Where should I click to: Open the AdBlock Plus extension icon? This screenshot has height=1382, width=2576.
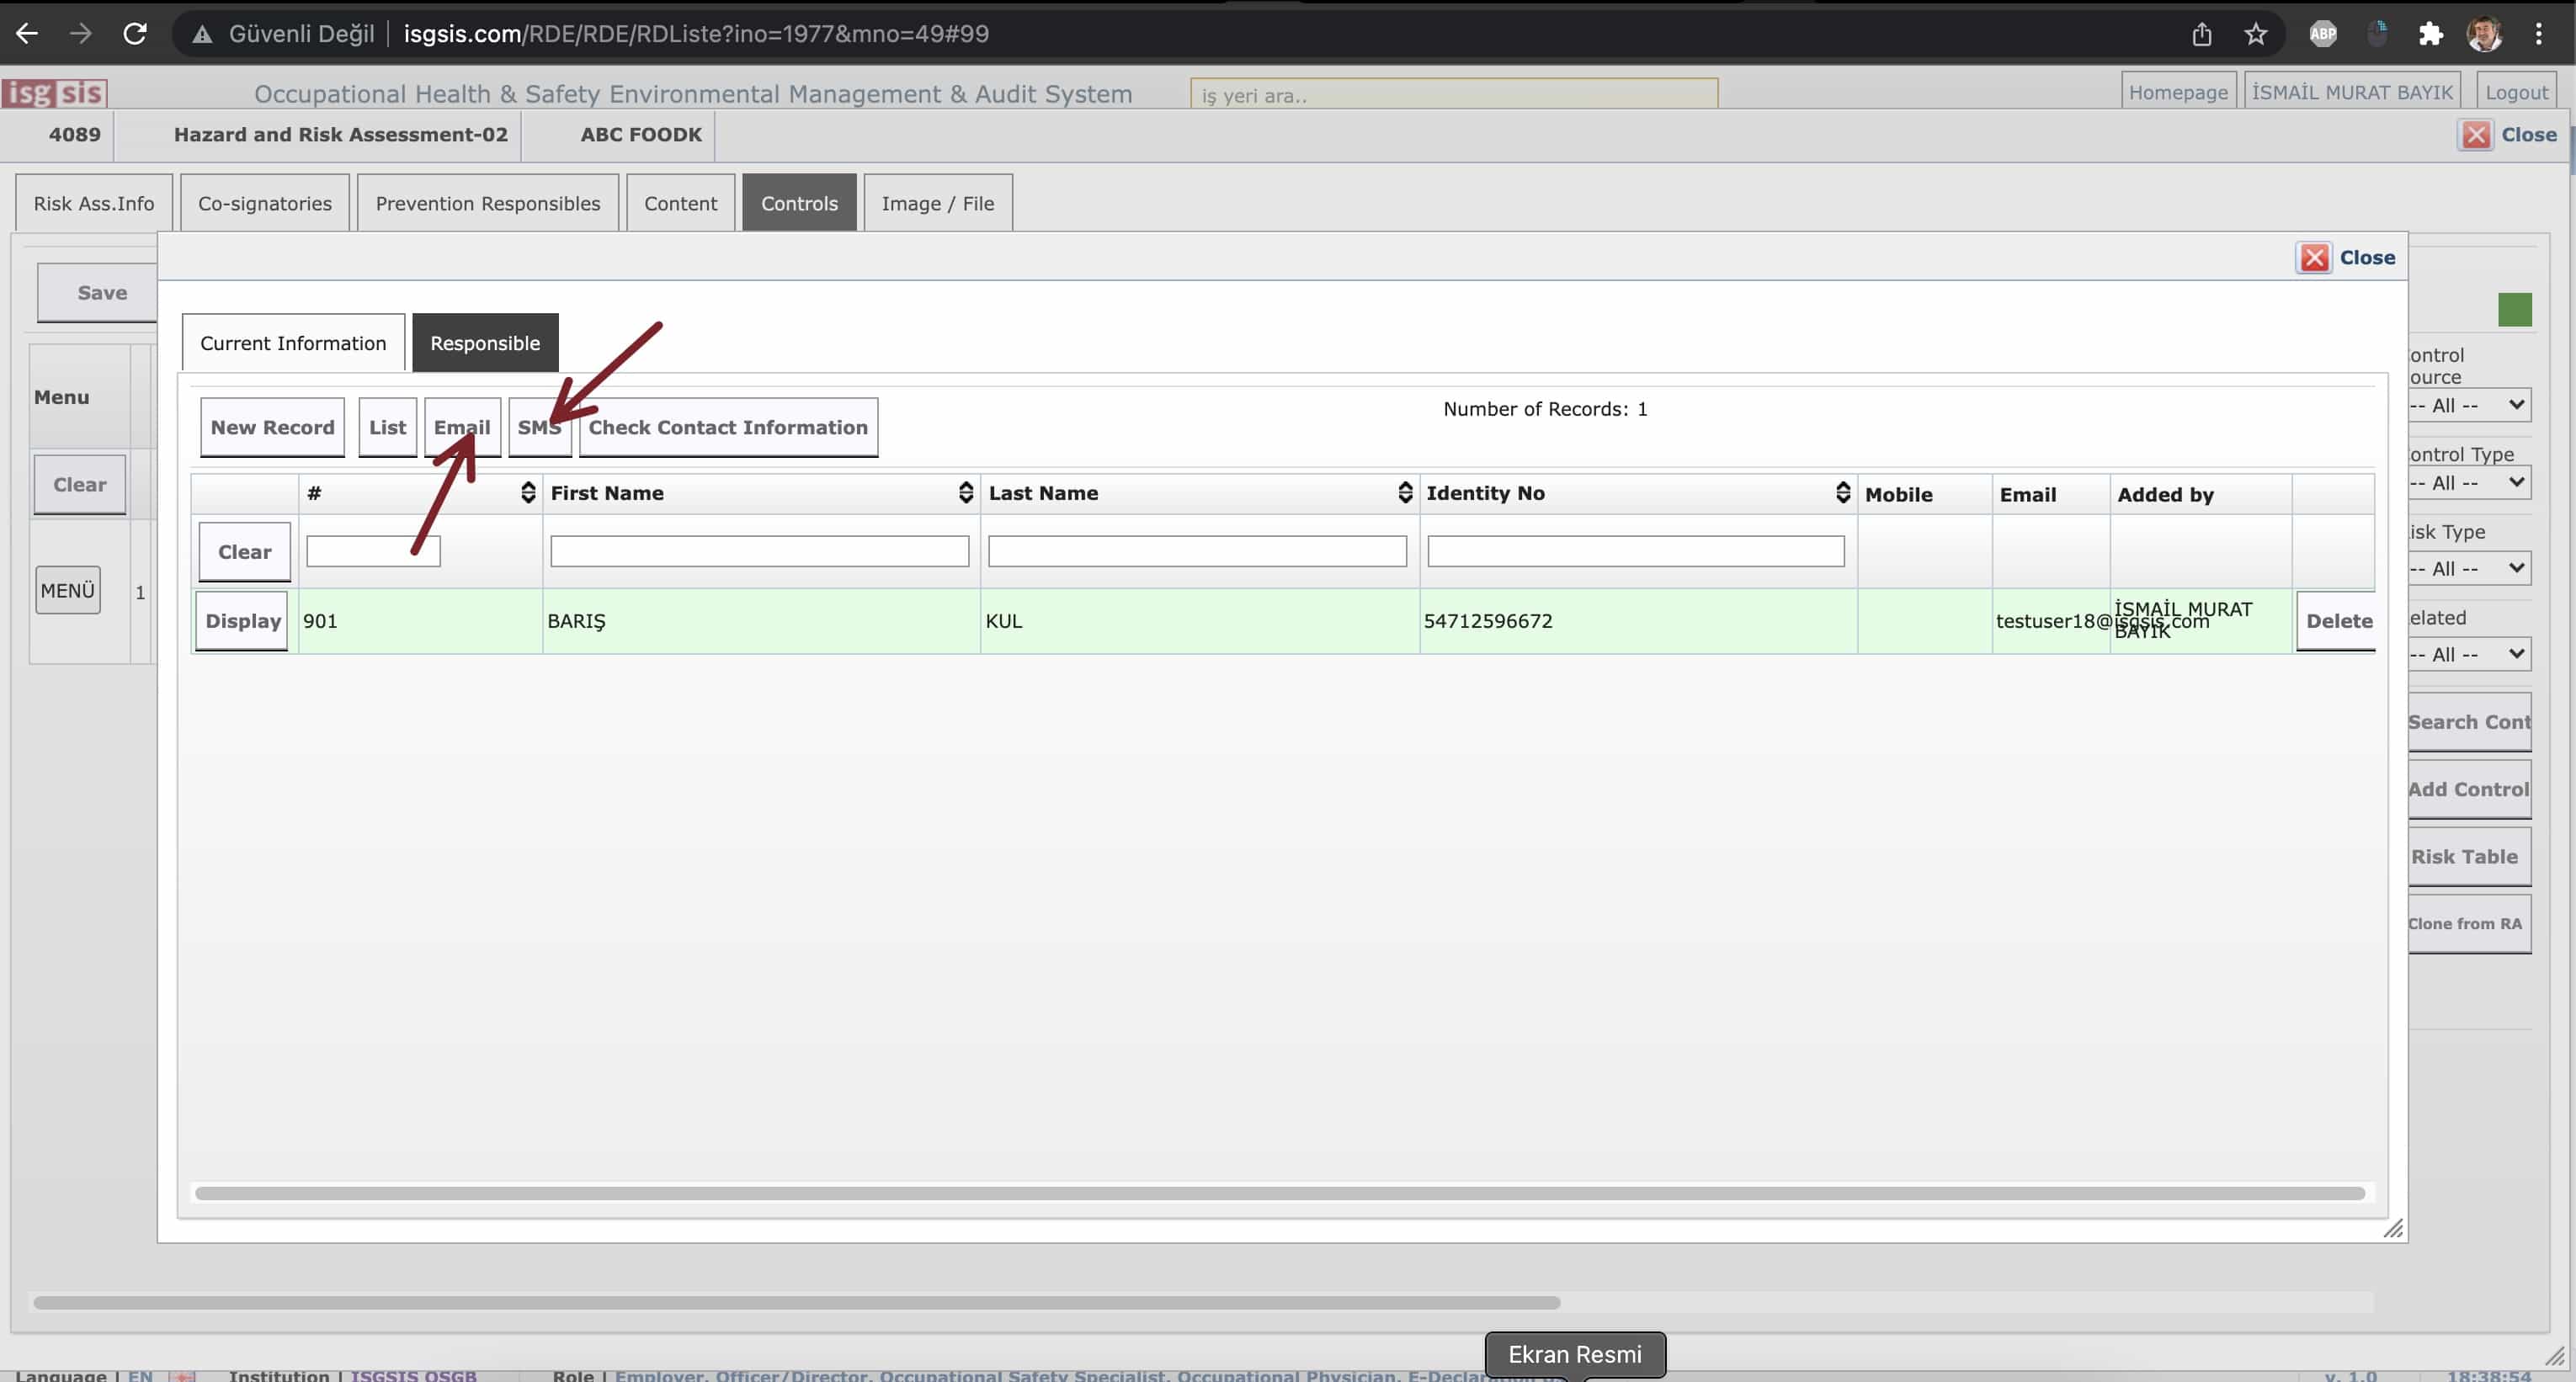pos(2322,34)
